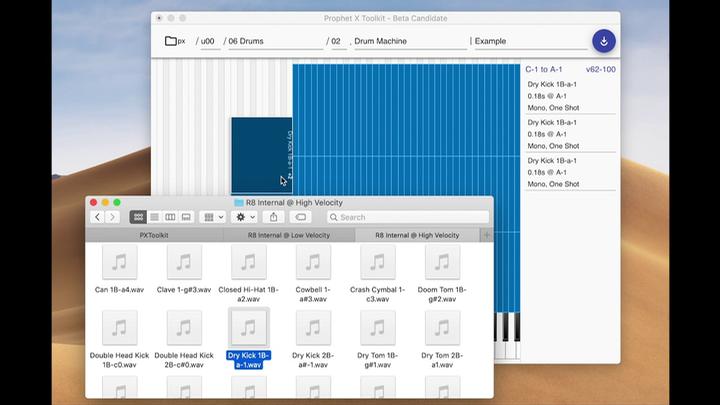Select the Dry Tom 2B-a1.wav file icon

pos(442,327)
